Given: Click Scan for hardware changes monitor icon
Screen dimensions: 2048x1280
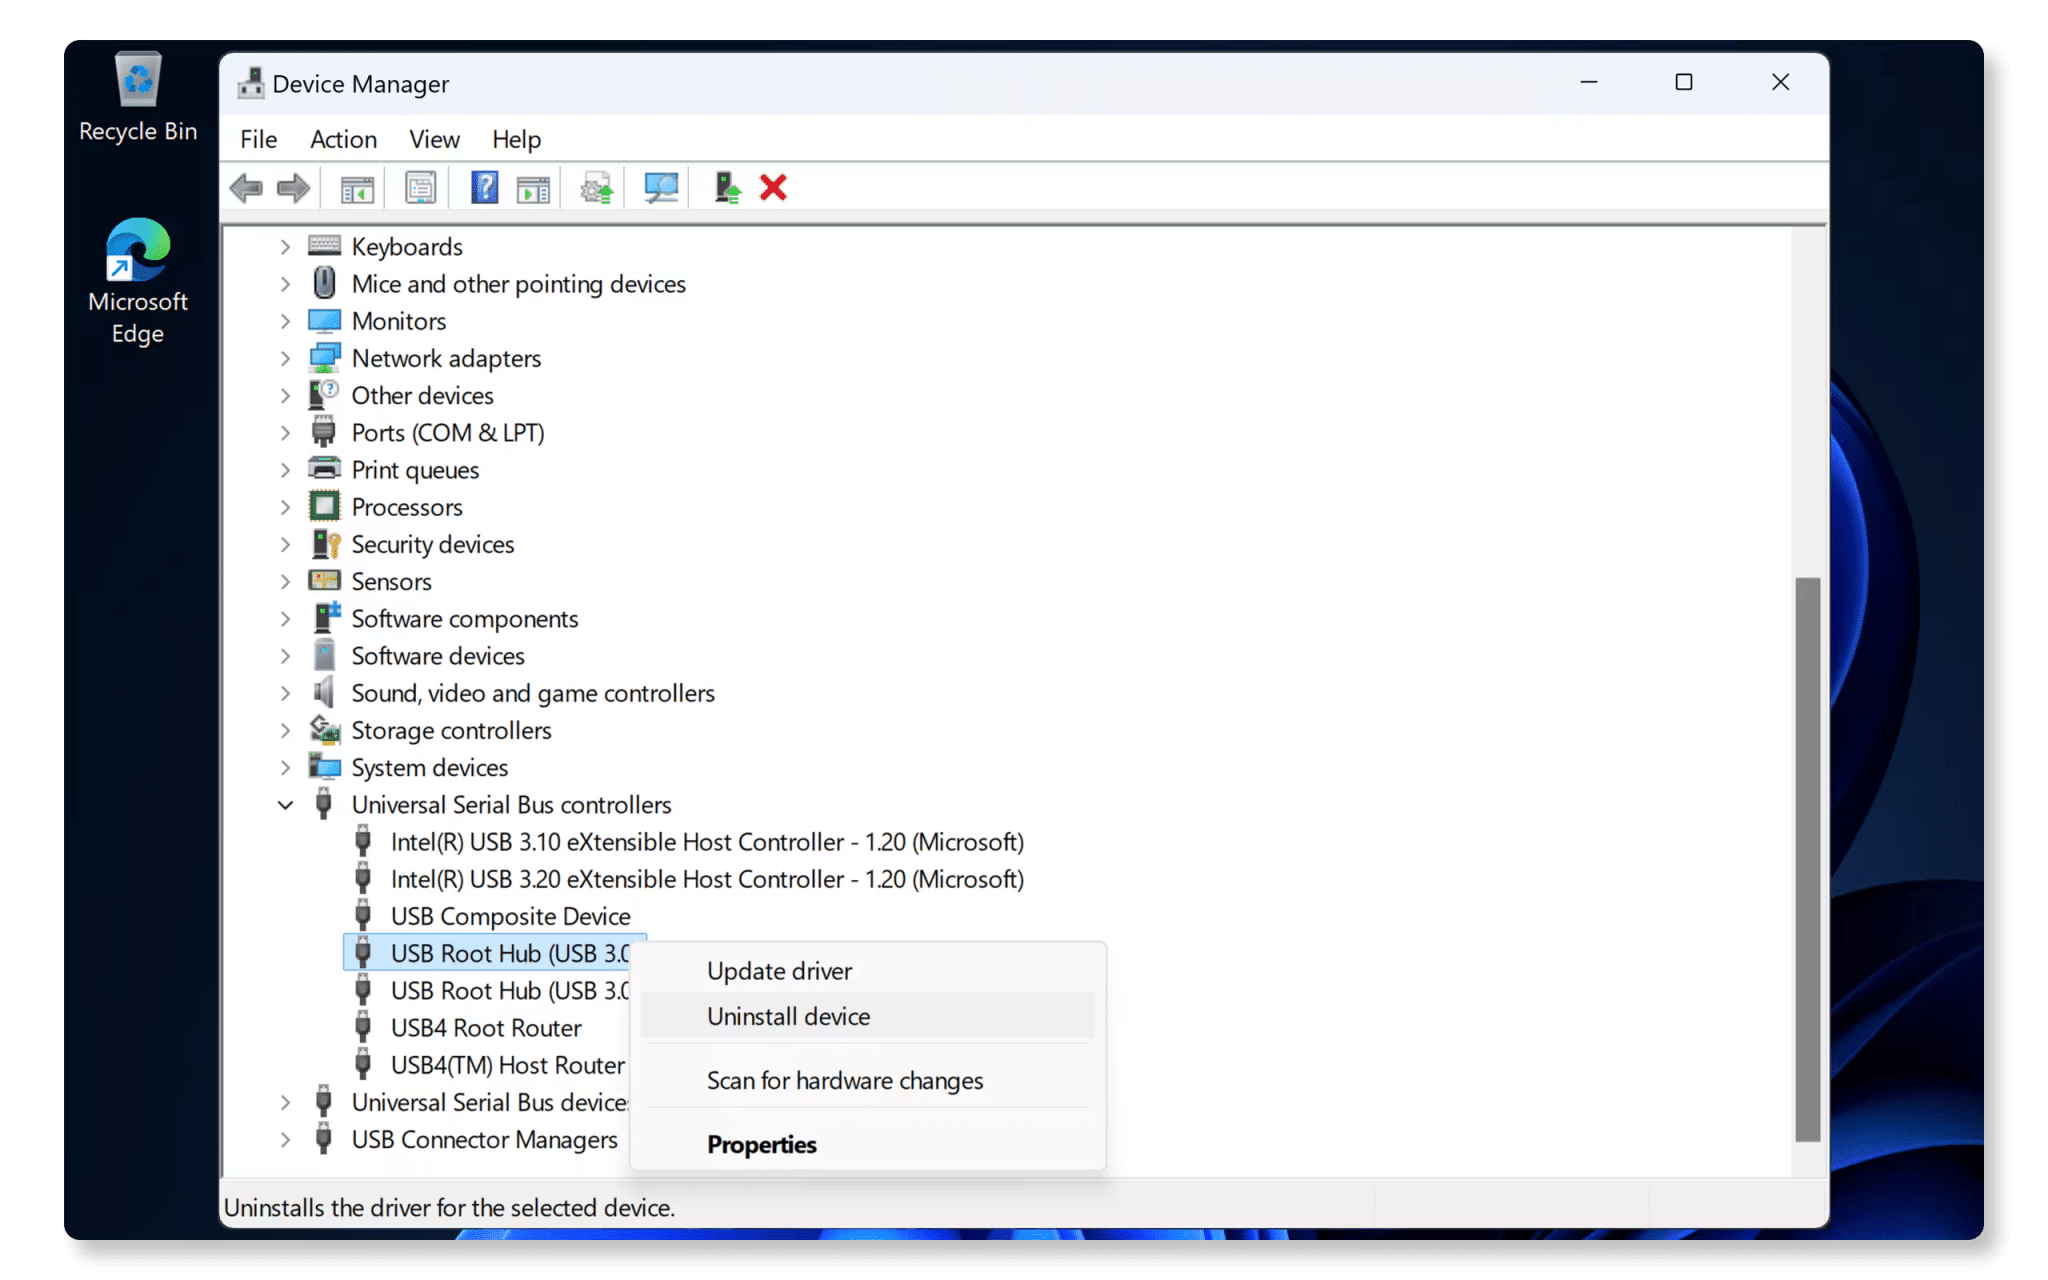Looking at the screenshot, I should click(x=661, y=188).
